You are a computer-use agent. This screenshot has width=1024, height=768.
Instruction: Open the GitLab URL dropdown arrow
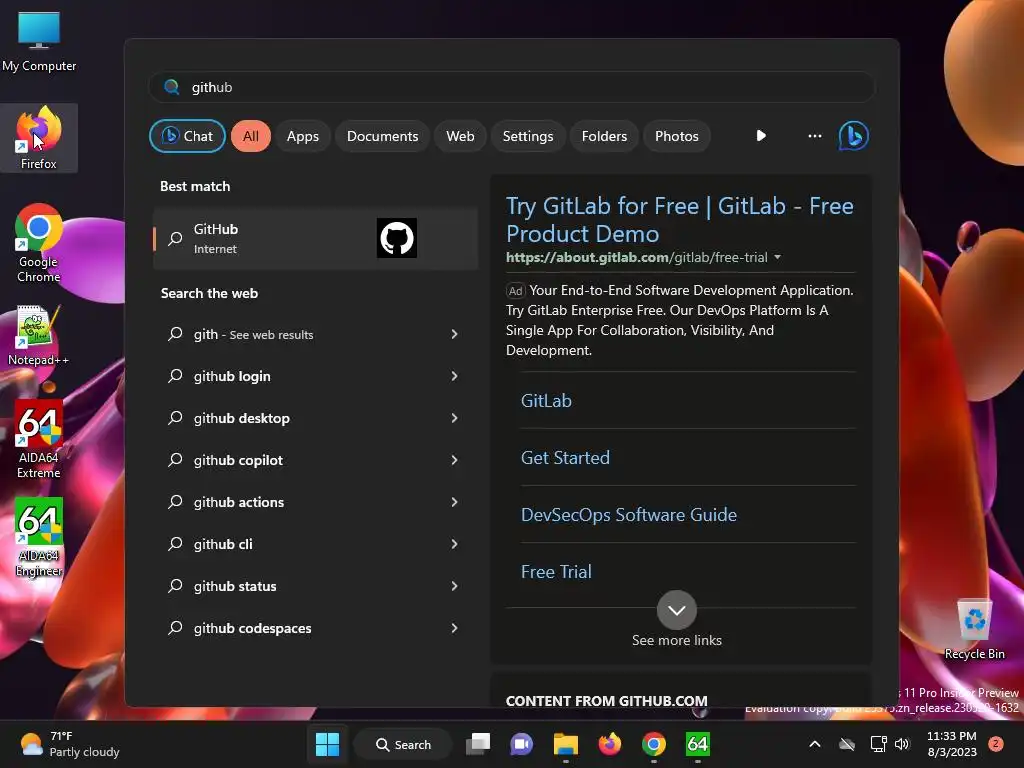(x=777, y=257)
